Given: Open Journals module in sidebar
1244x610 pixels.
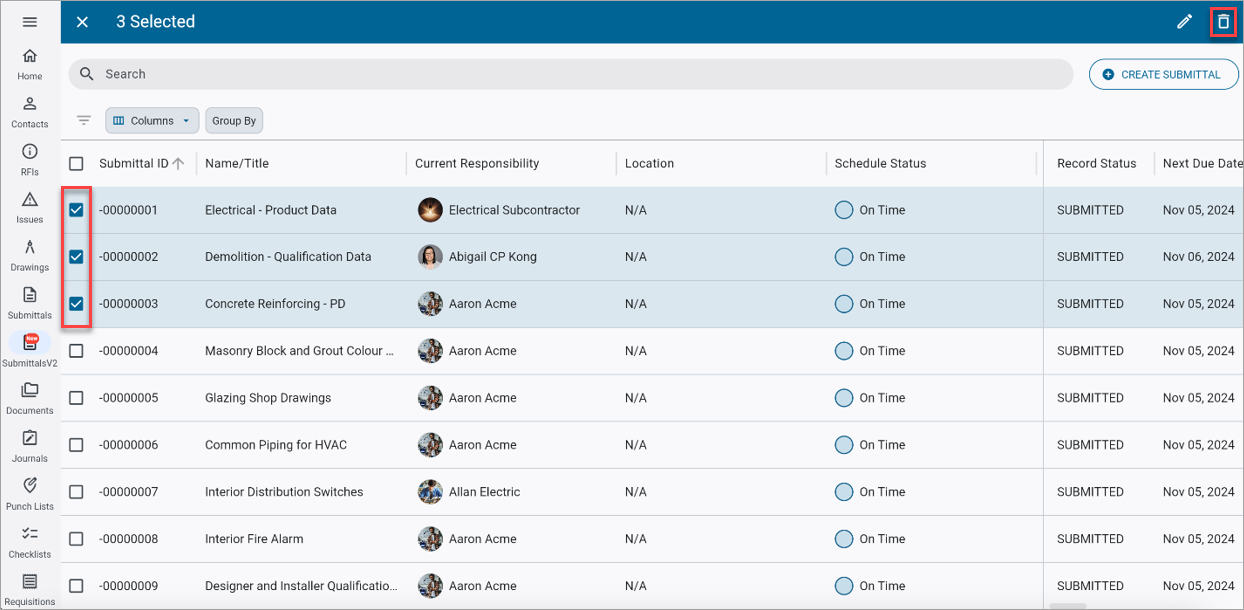Looking at the screenshot, I should click(30, 447).
